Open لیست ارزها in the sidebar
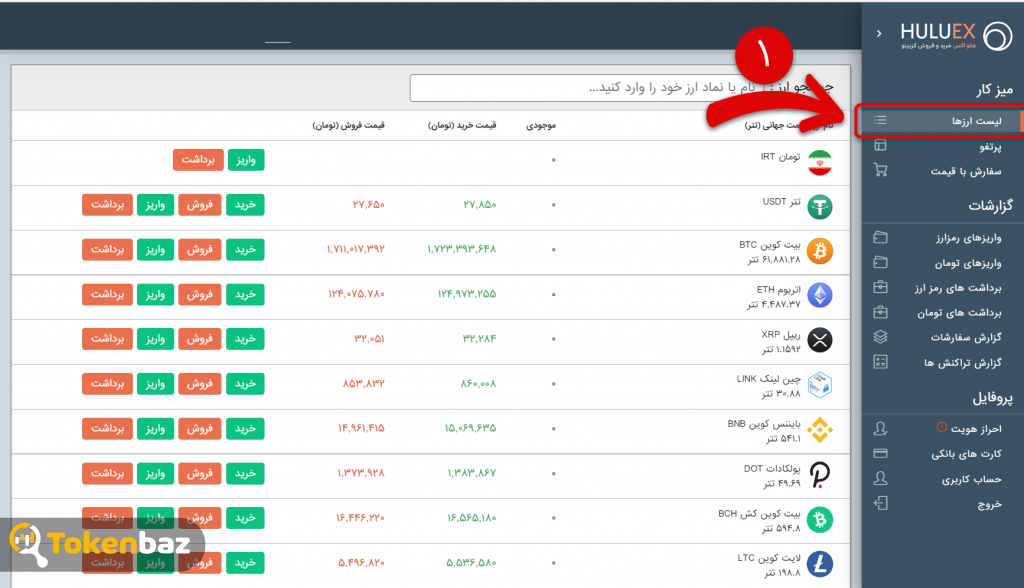Image resolution: width=1024 pixels, height=588 pixels. (976, 121)
